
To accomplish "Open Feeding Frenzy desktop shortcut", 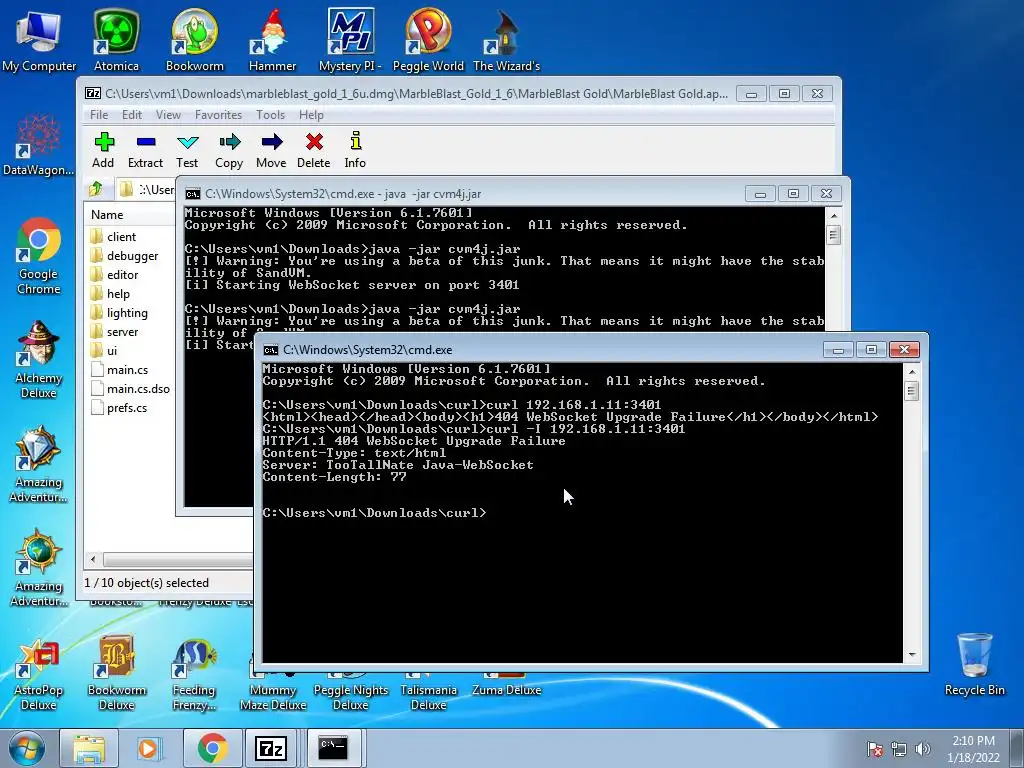I will click(194, 673).
